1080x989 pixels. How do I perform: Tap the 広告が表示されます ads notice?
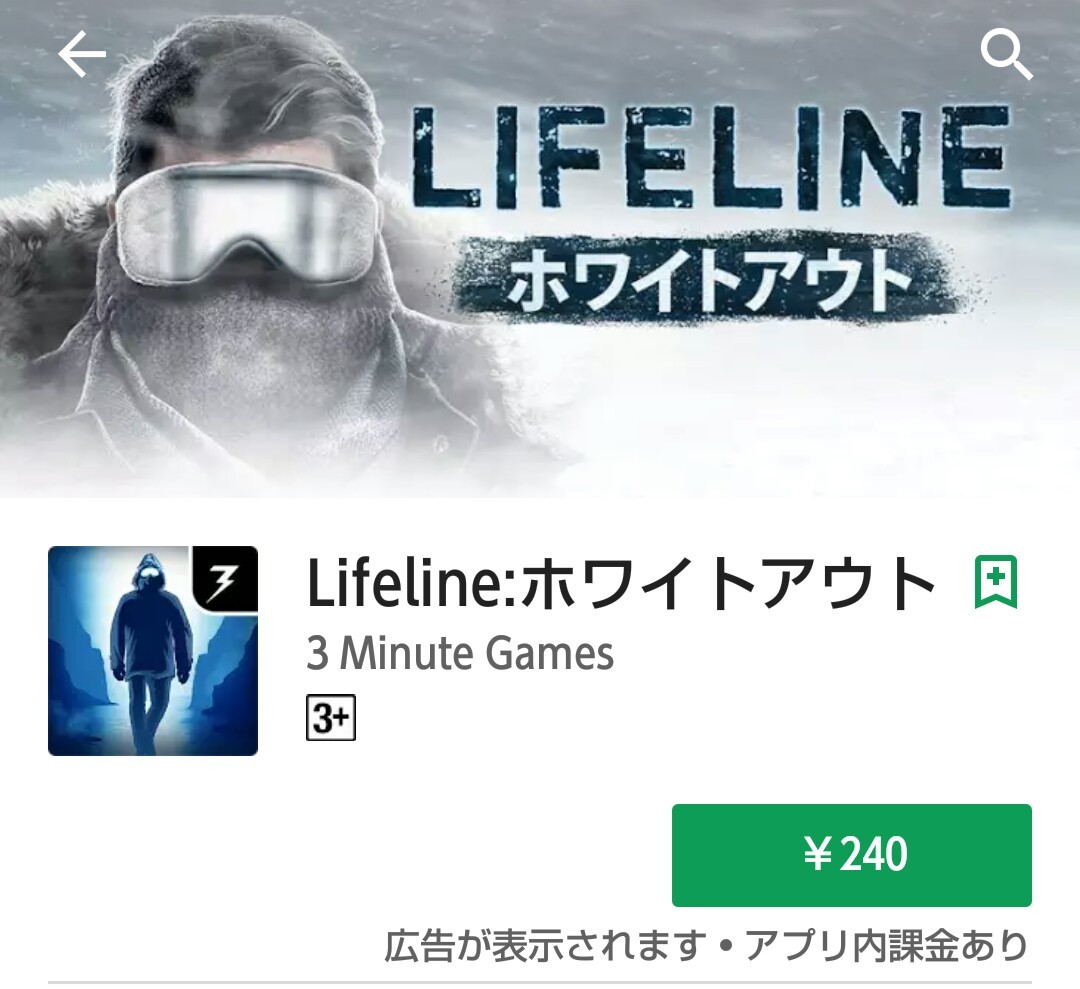544,946
